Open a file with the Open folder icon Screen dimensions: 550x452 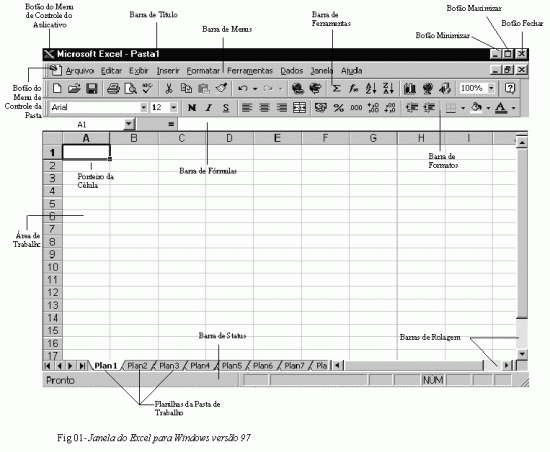[74, 88]
